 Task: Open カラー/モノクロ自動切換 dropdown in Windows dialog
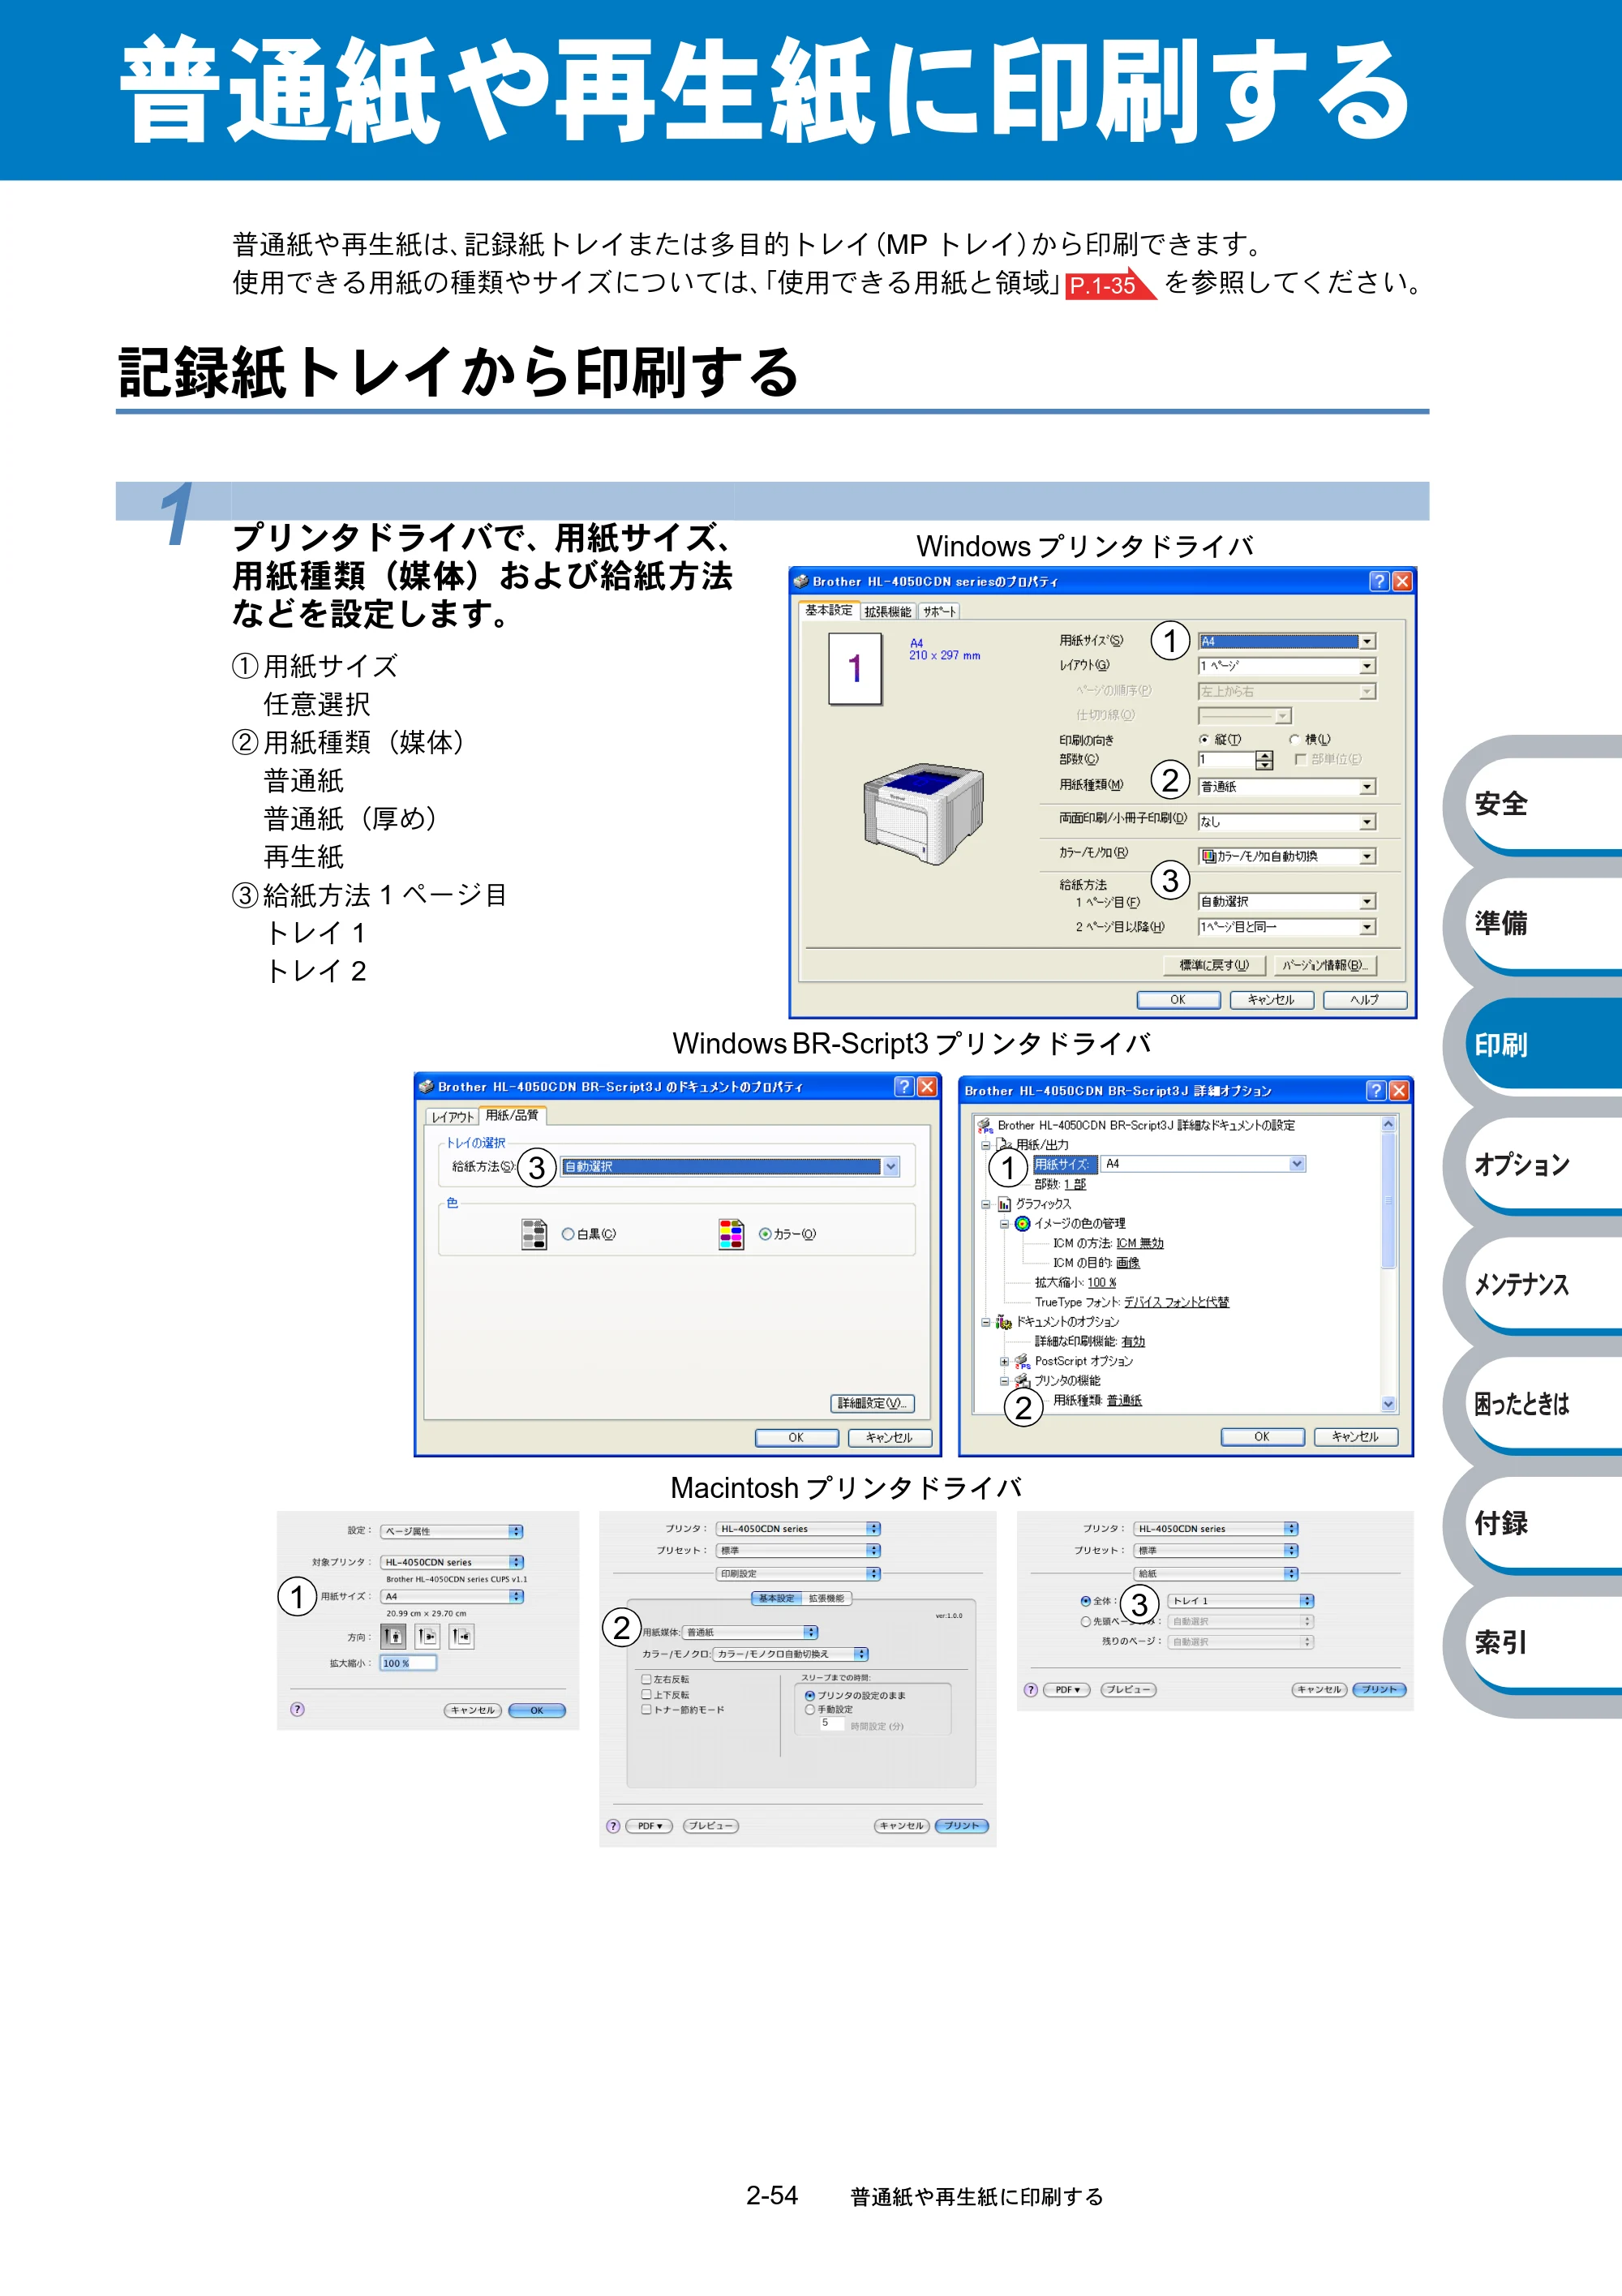coord(1287,856)
